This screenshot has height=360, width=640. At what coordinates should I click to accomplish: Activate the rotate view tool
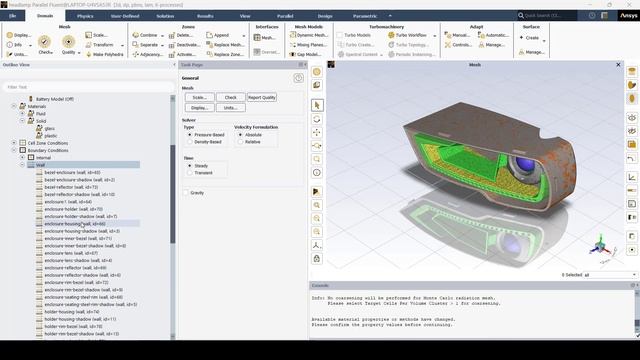click(317, 119)
